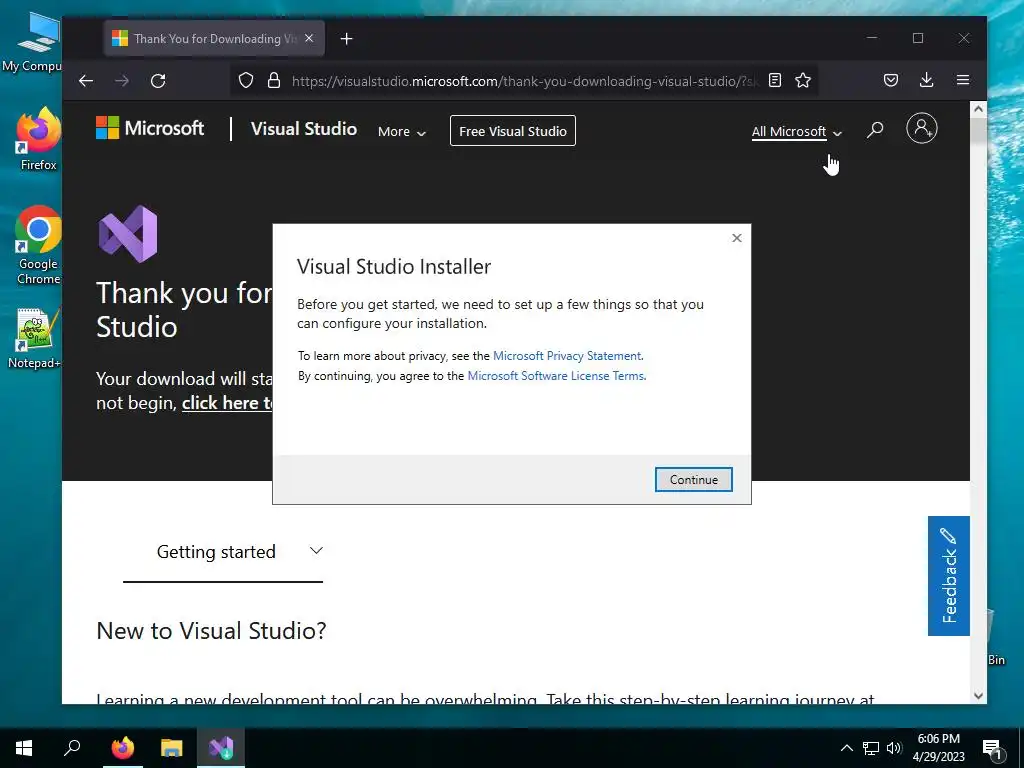Close the Visual Studio Installer dialog
1024x768 pixels.
pos(737,238)
